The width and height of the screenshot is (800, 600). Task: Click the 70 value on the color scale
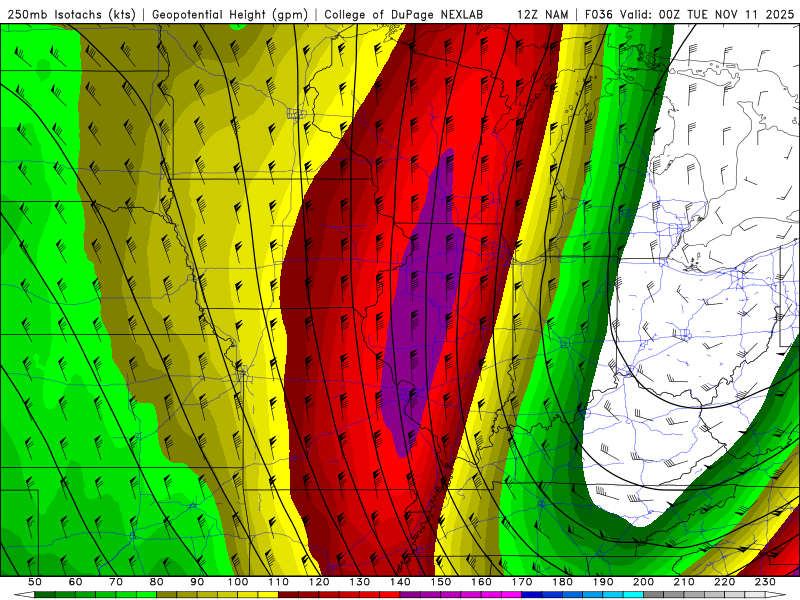click(116, 582)
